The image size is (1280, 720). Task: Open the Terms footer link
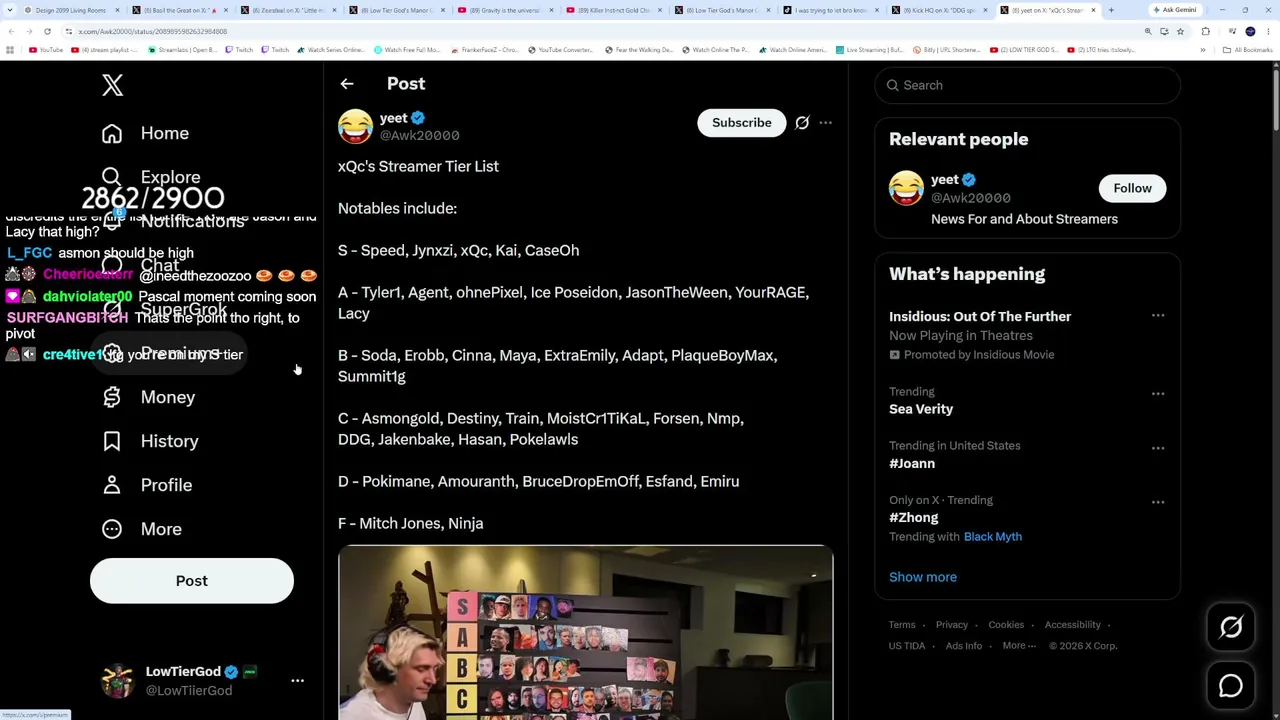(x=902, y=625)
